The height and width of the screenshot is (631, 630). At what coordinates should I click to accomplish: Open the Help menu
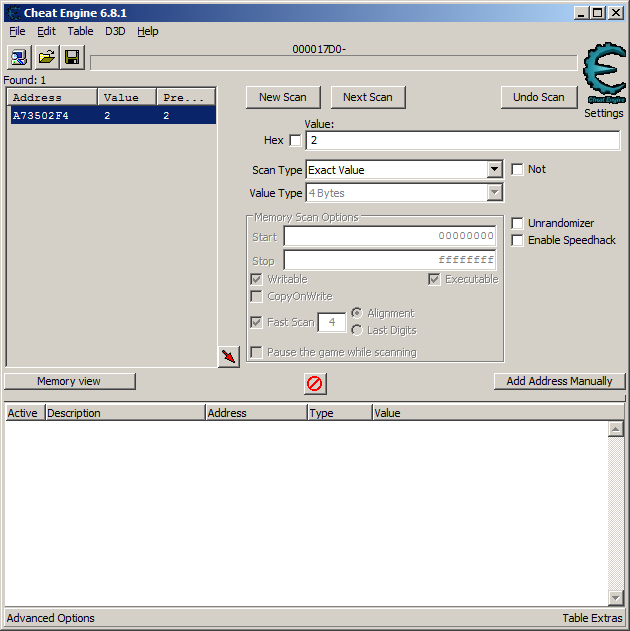(148, 31)
